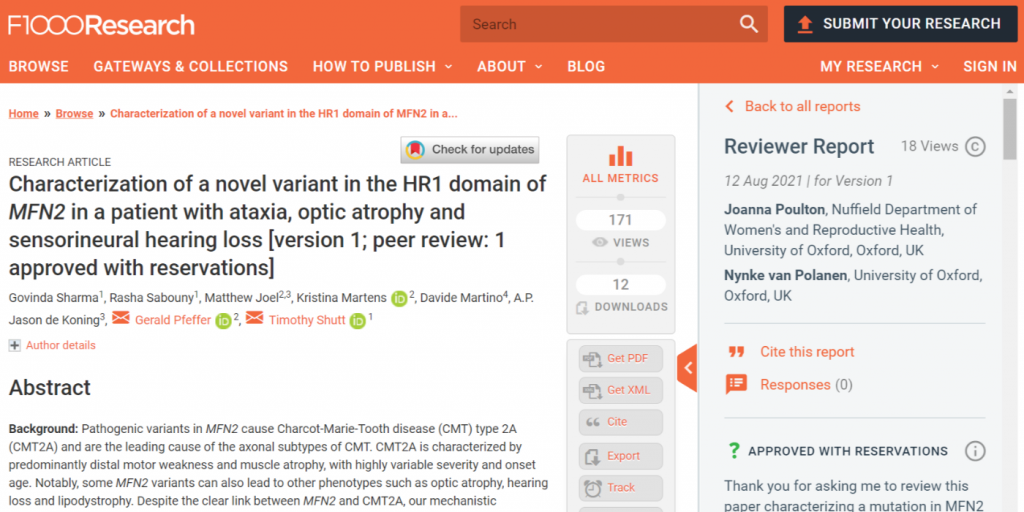Open the My Research dropdown
Image resolution: width=1024 pixels, height=512 pixels.
879,66
